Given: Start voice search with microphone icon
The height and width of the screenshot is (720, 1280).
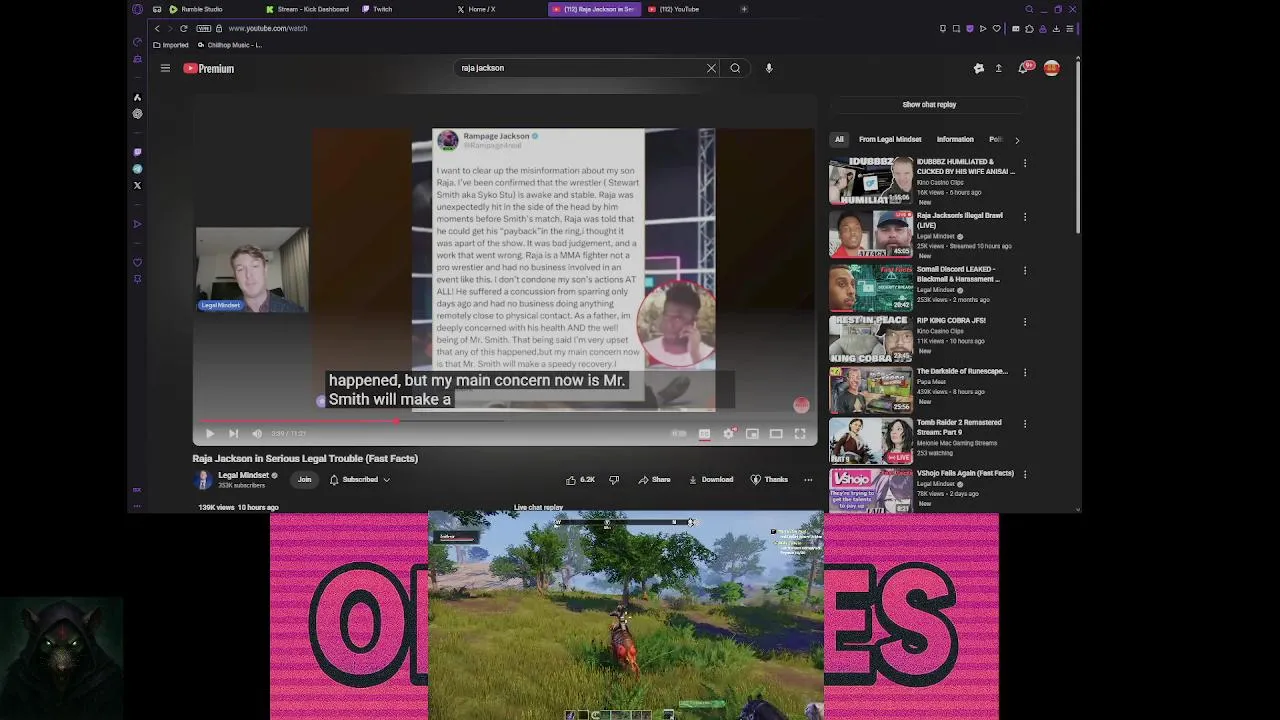Looking at the screenshot, I should (769, 68).
